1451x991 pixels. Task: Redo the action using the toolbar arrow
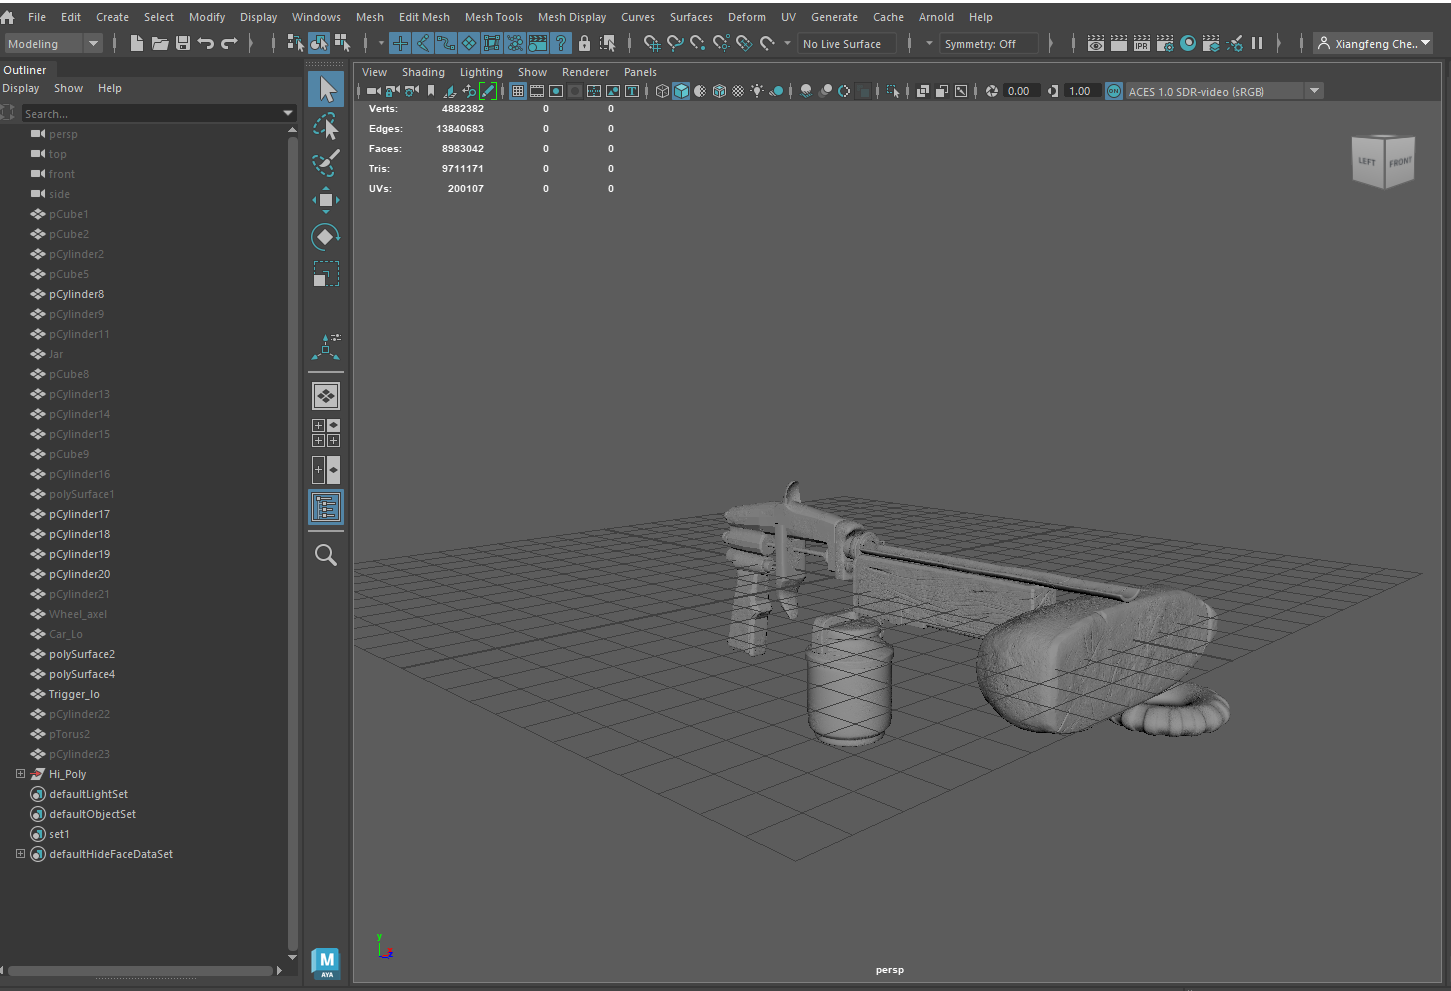229,43
